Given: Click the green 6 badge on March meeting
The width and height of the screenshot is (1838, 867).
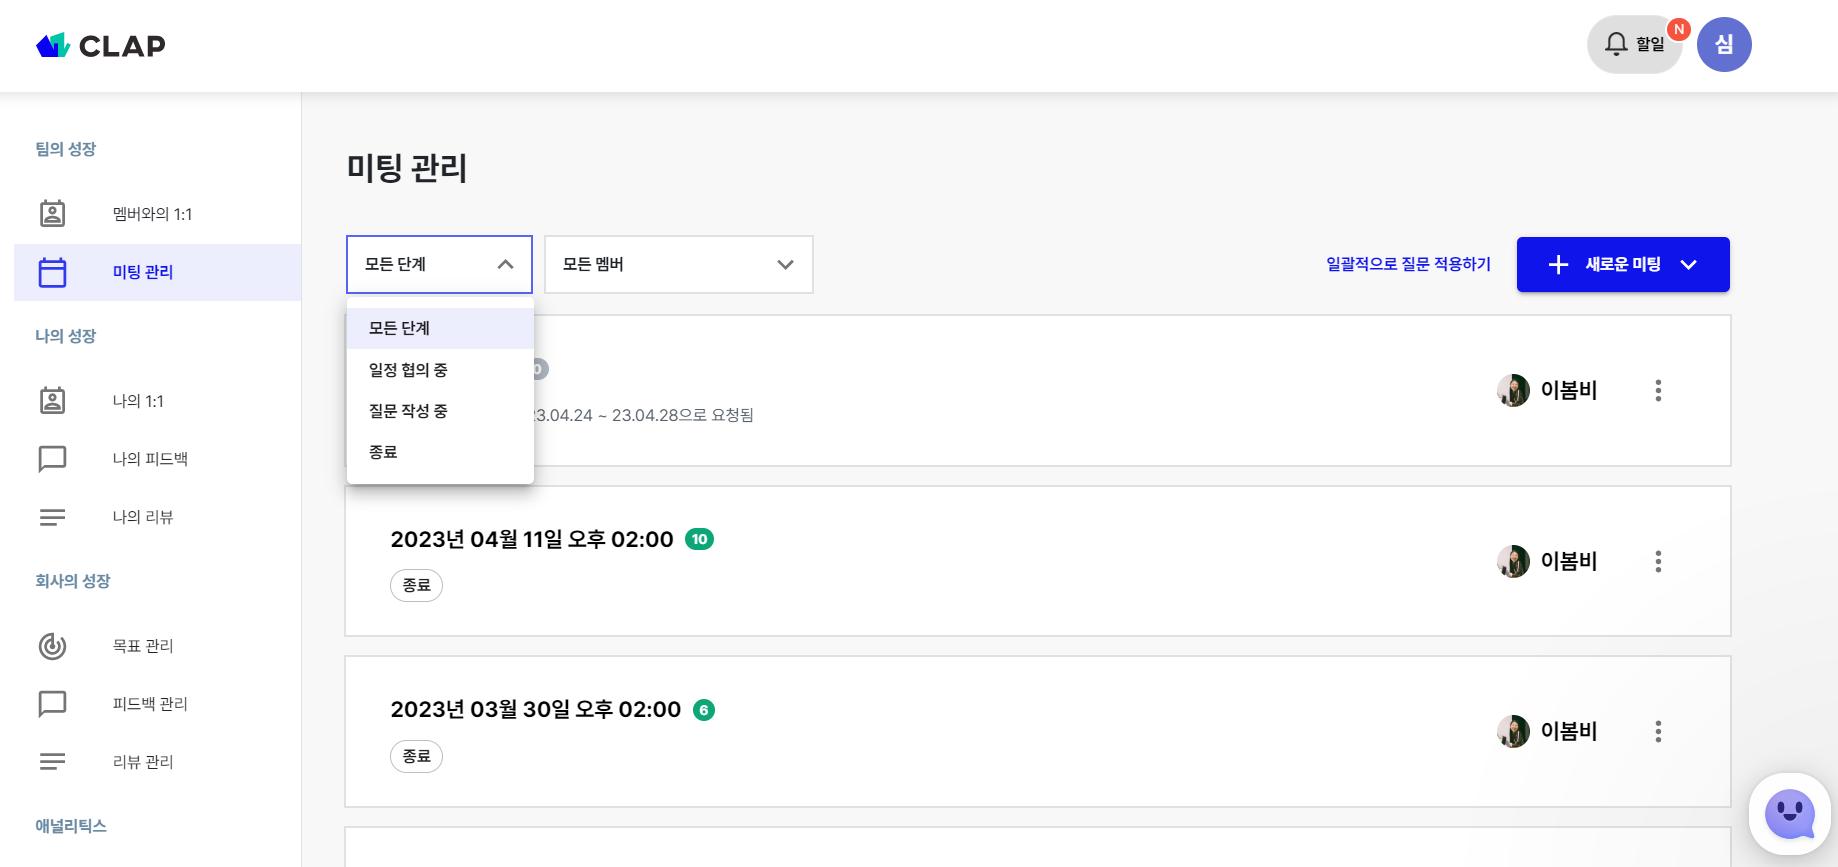Looking at the screenshot, I should [x=704, y=710].
